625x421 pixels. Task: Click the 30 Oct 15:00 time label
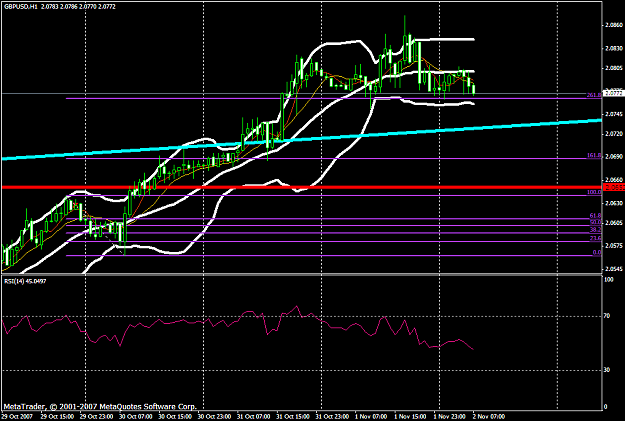click(175, 417)
